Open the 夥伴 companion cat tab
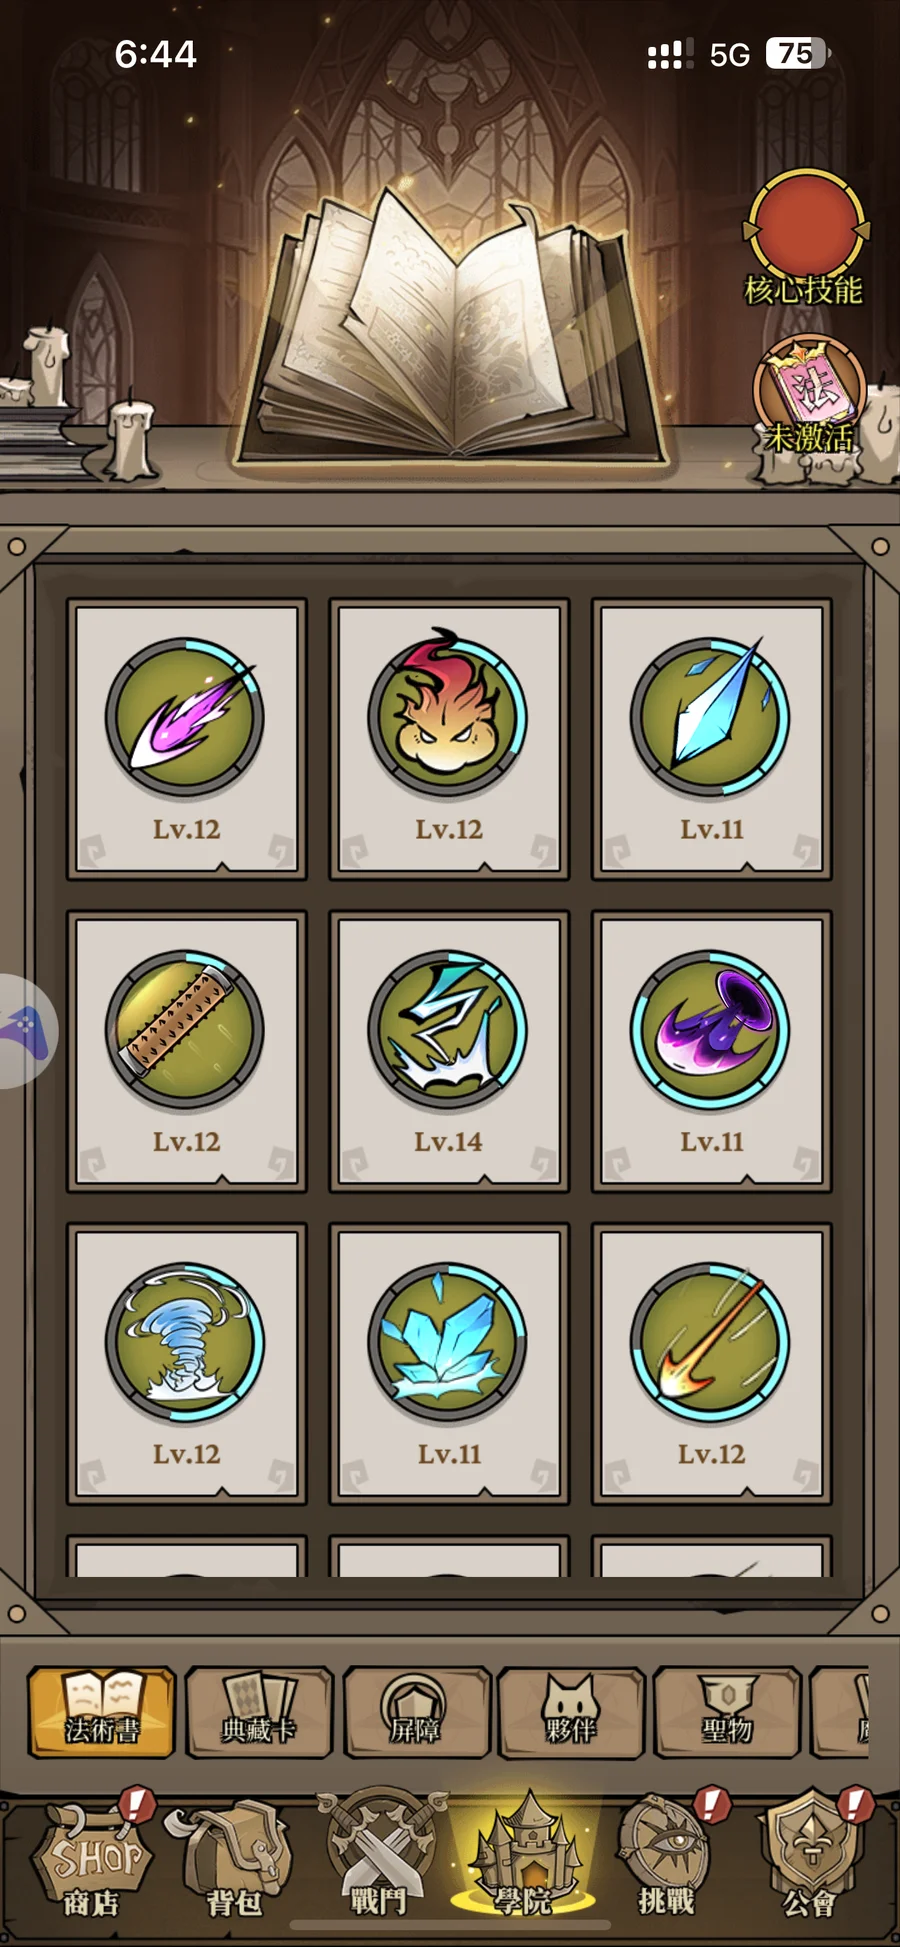 (571, 1711)
